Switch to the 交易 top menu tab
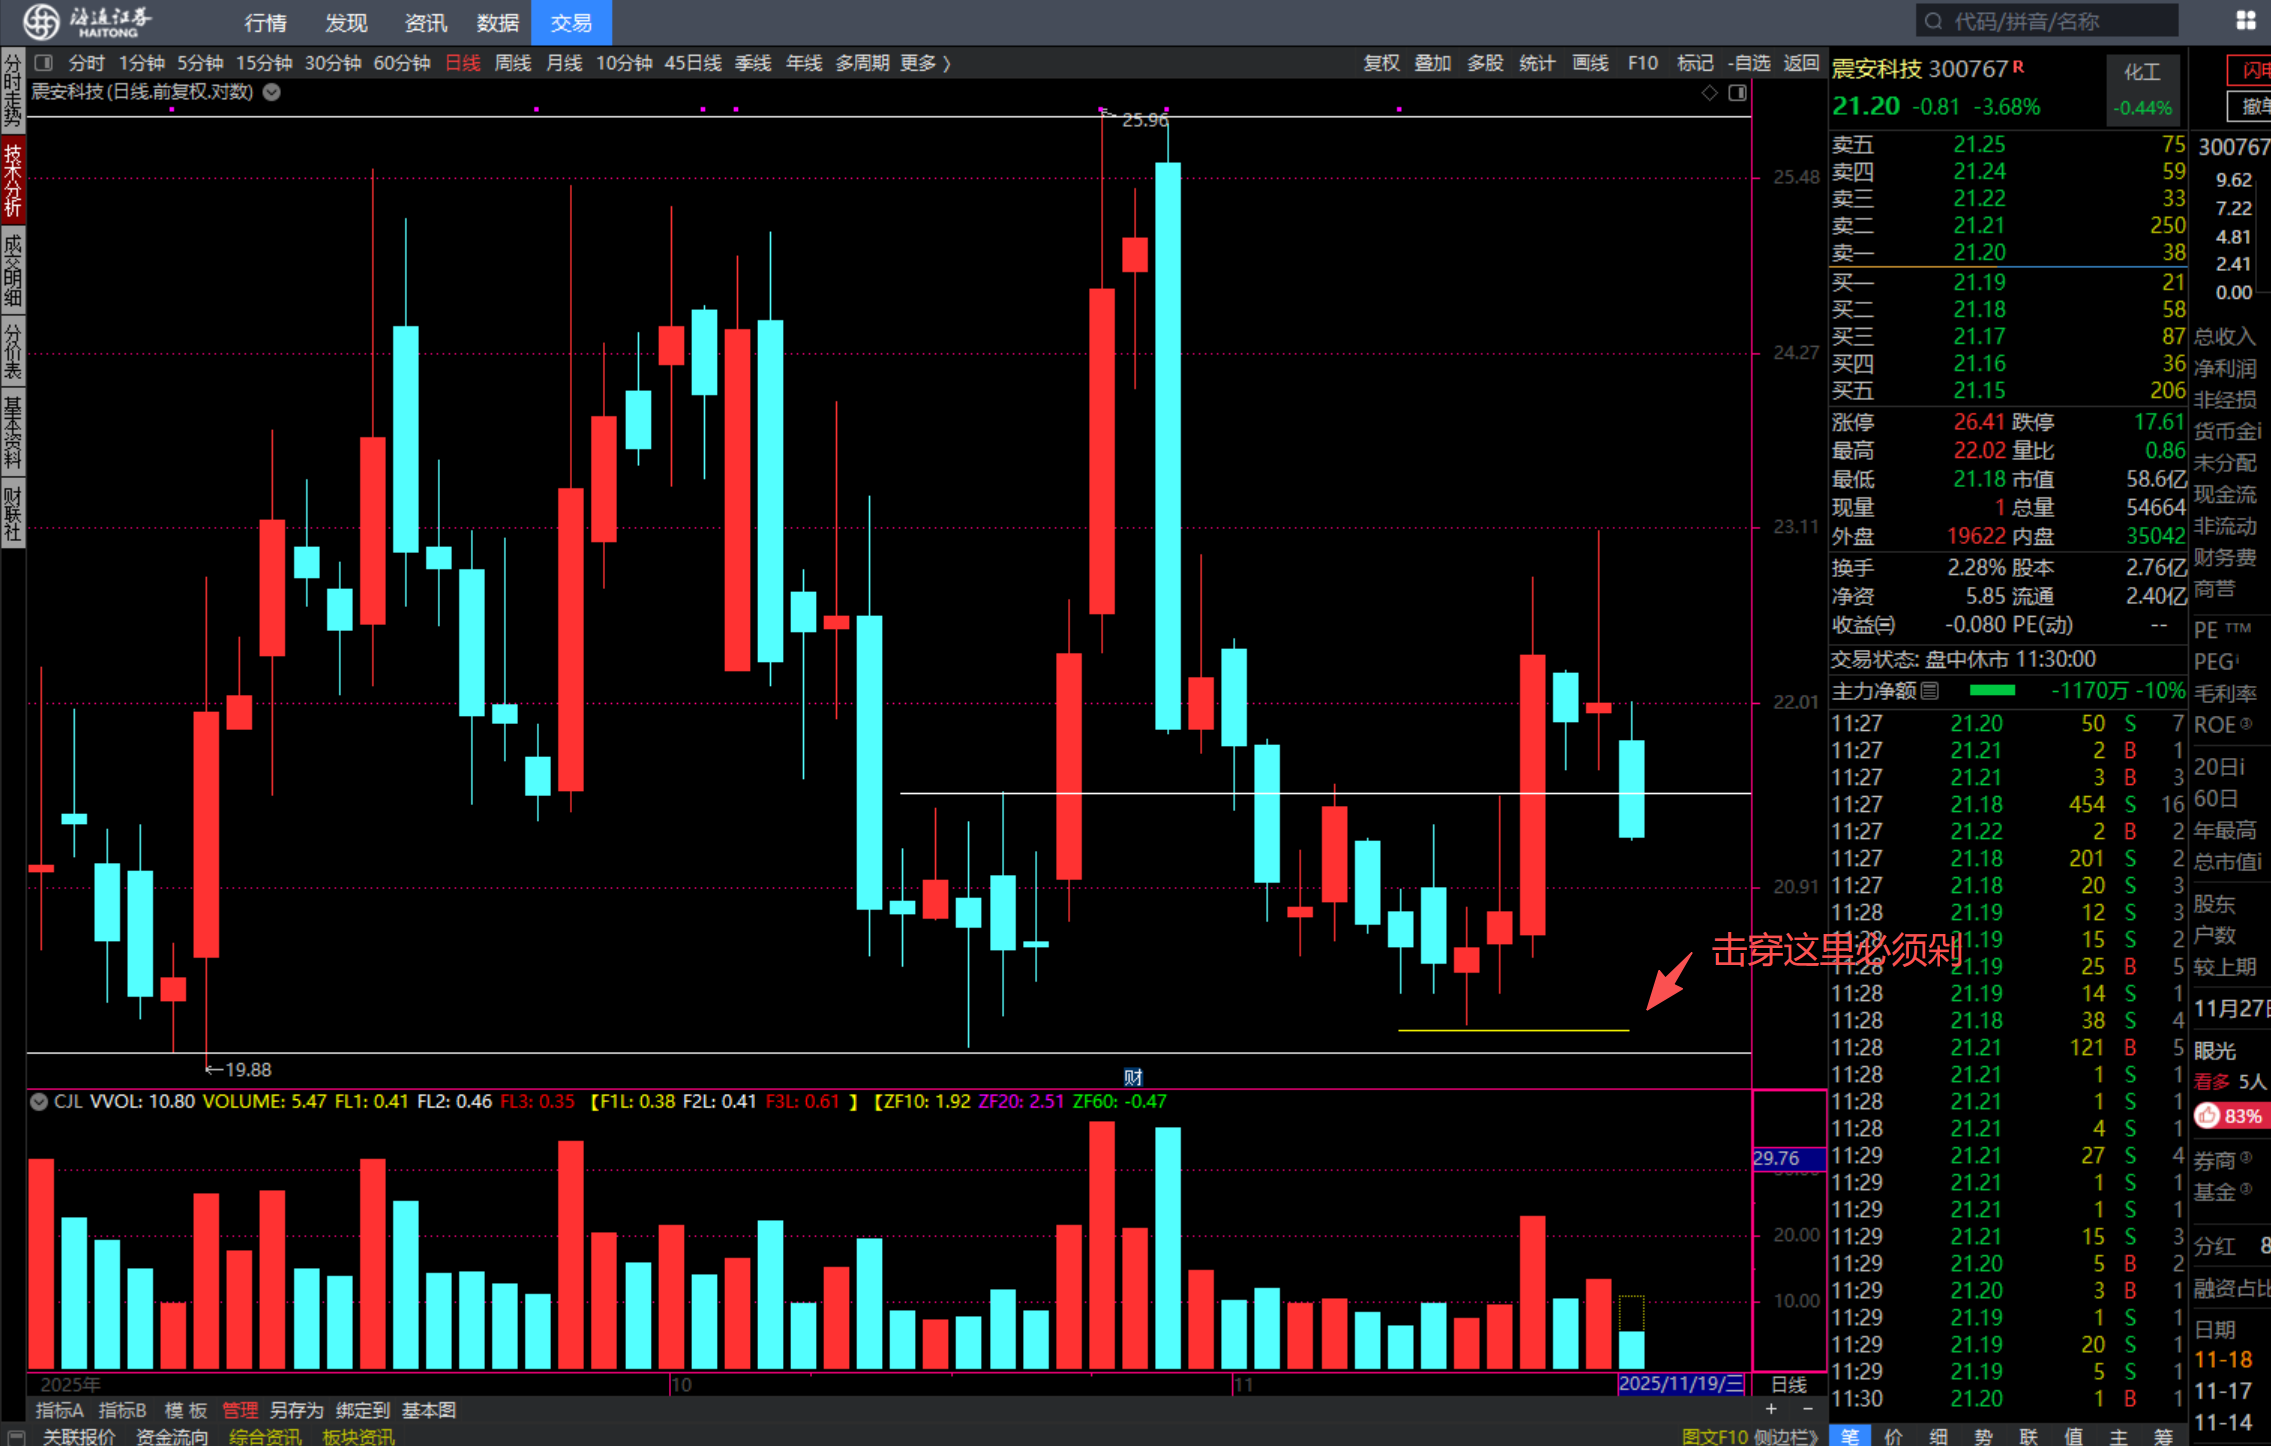 click(571, 22)
